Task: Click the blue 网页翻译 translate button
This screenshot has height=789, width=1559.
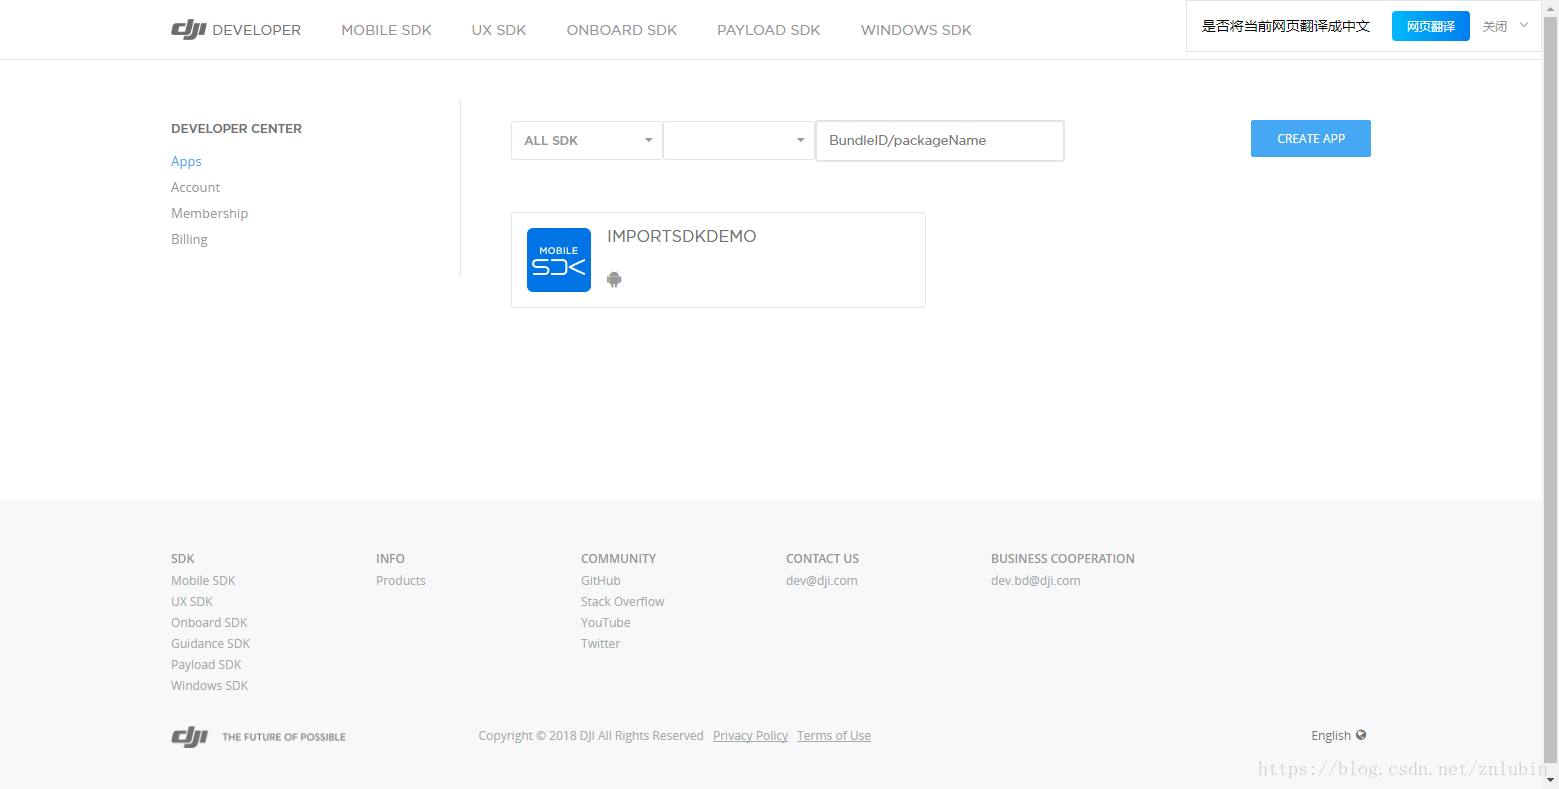Action: click(1431, 26)
